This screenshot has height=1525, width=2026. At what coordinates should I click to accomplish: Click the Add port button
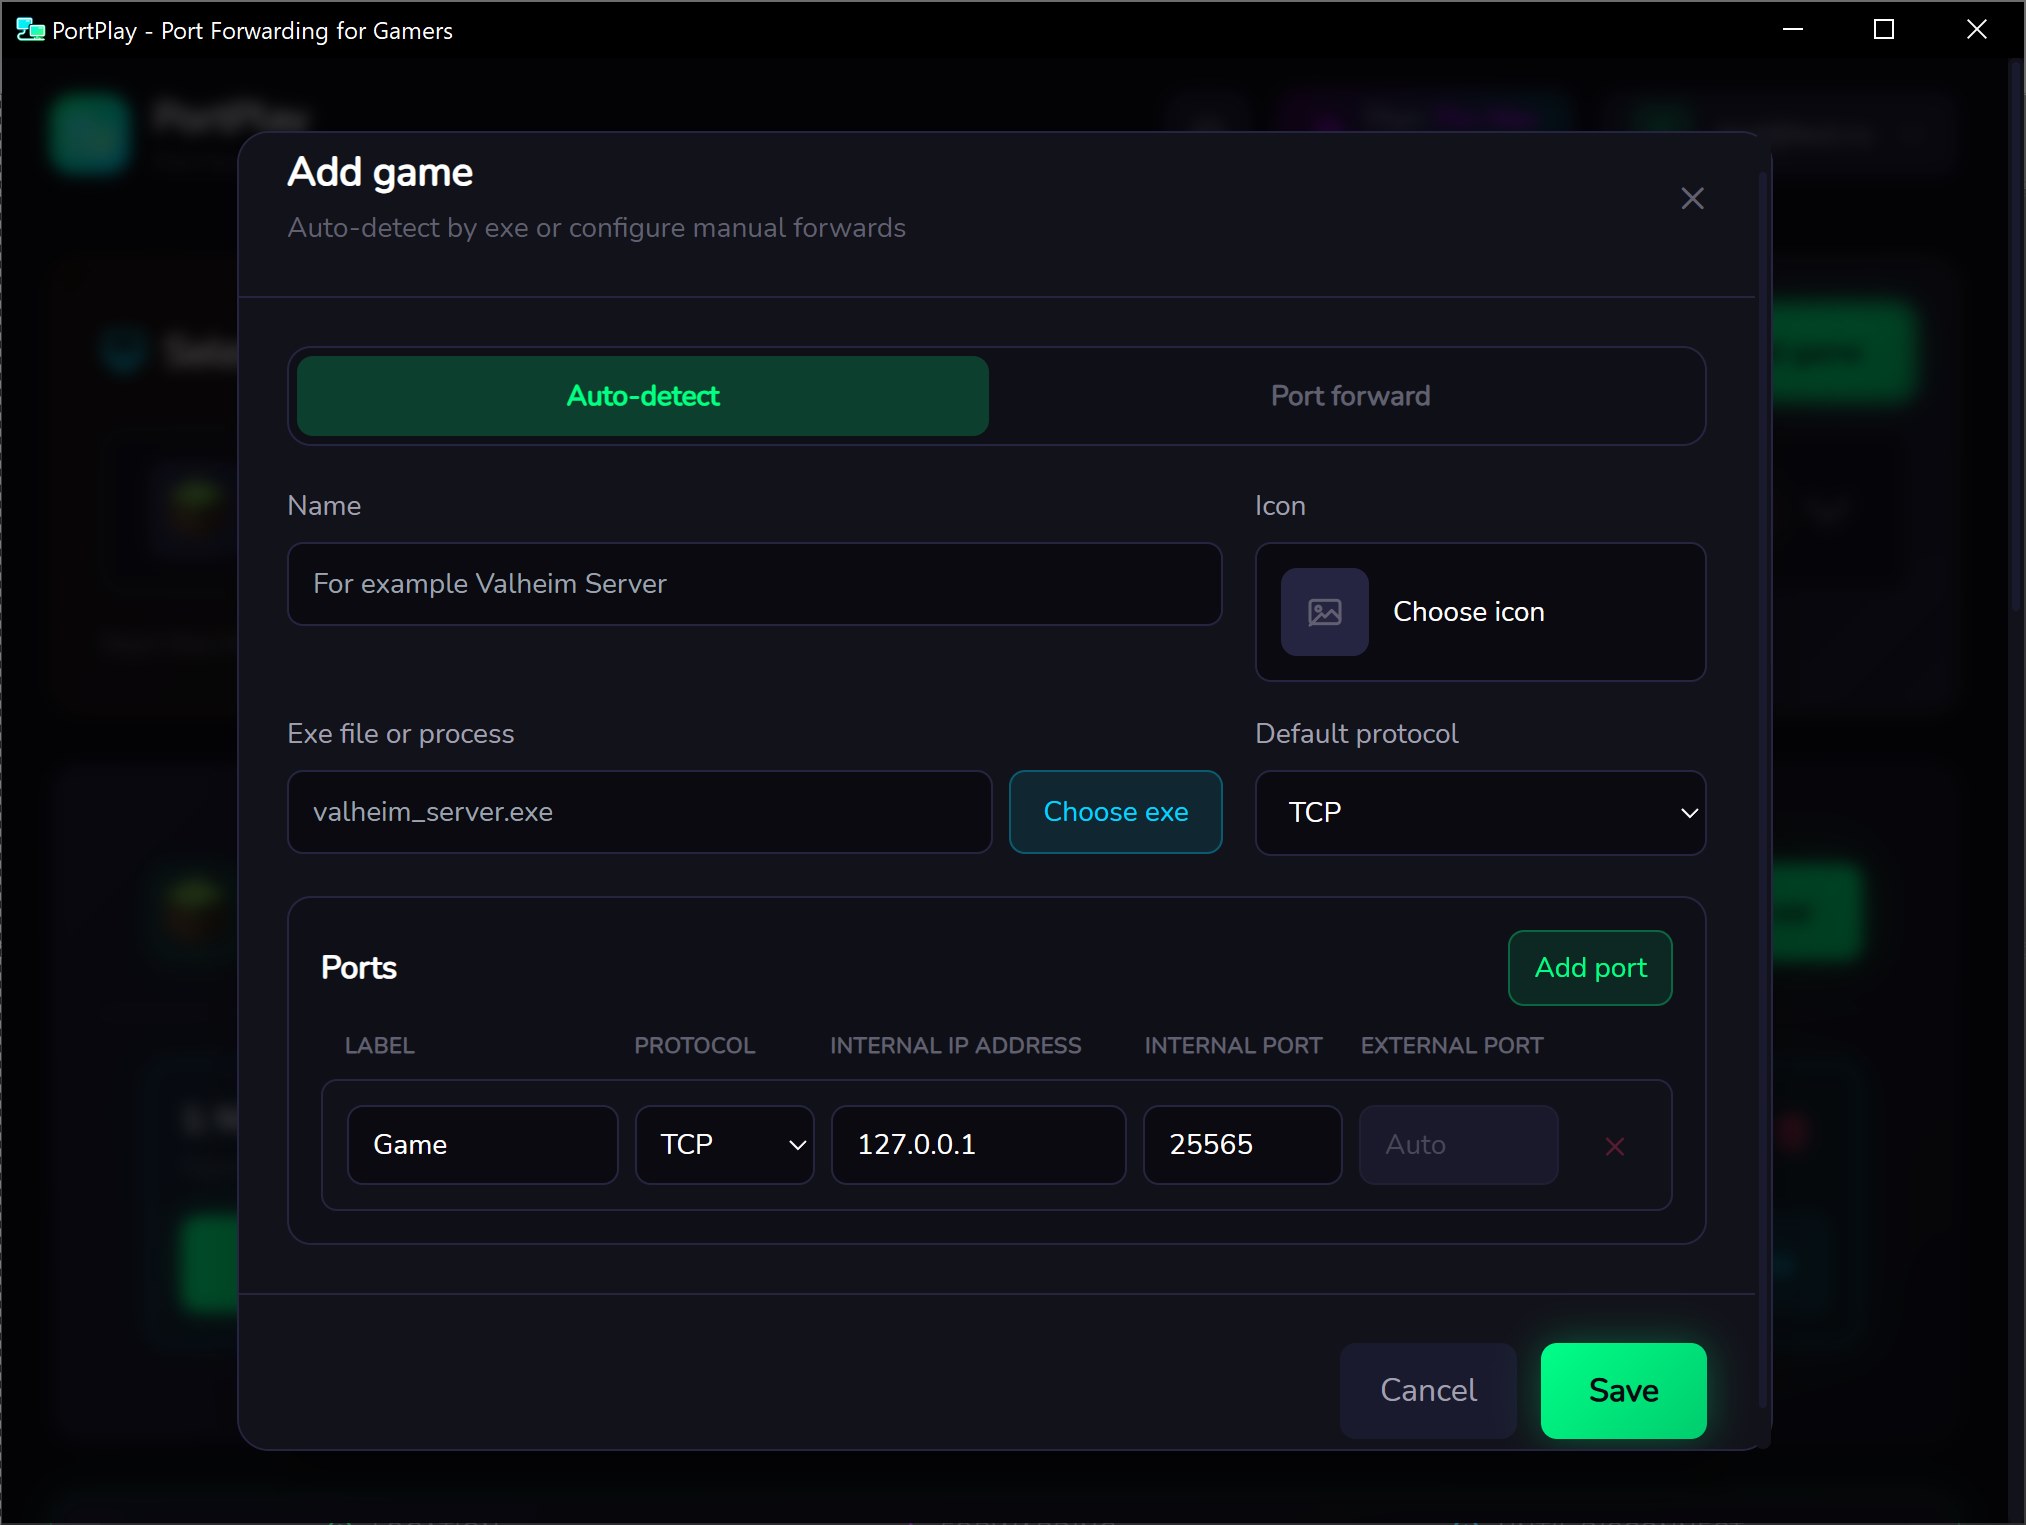(x=1590, y=968)
